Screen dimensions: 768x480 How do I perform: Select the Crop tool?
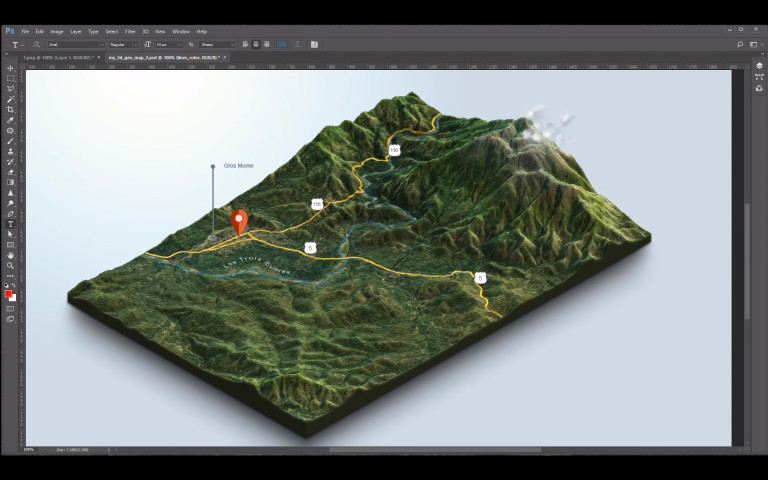pyautogui.click(x=10, y=109)
